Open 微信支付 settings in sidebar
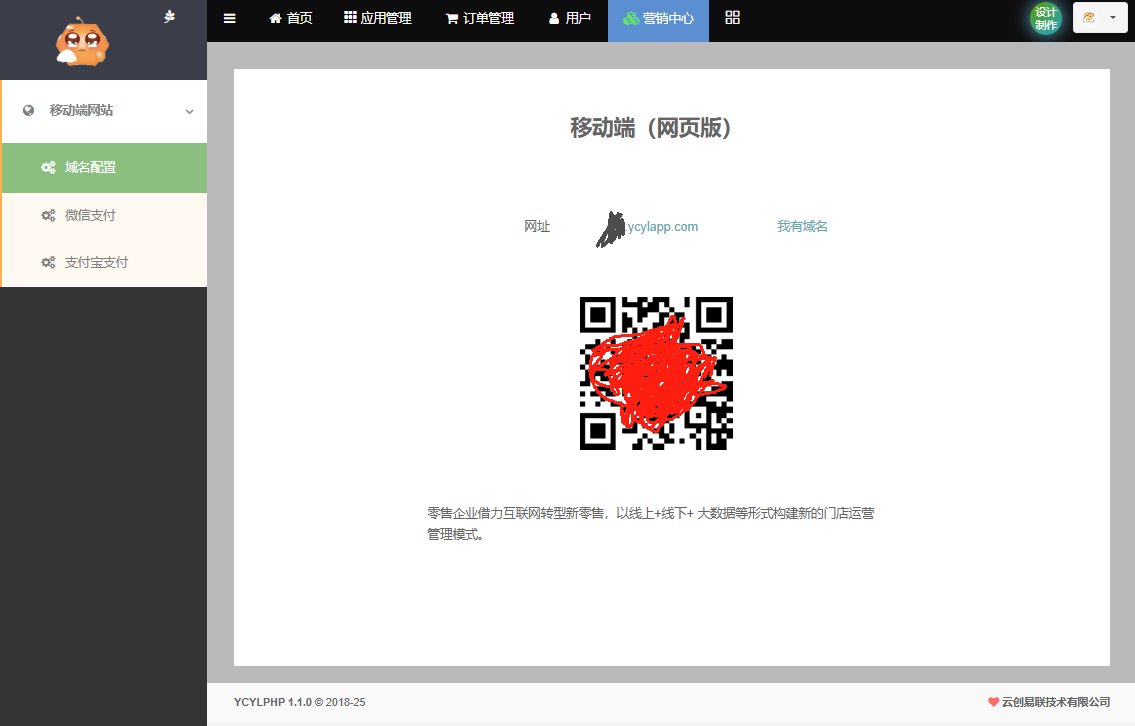 coord(90,215)
